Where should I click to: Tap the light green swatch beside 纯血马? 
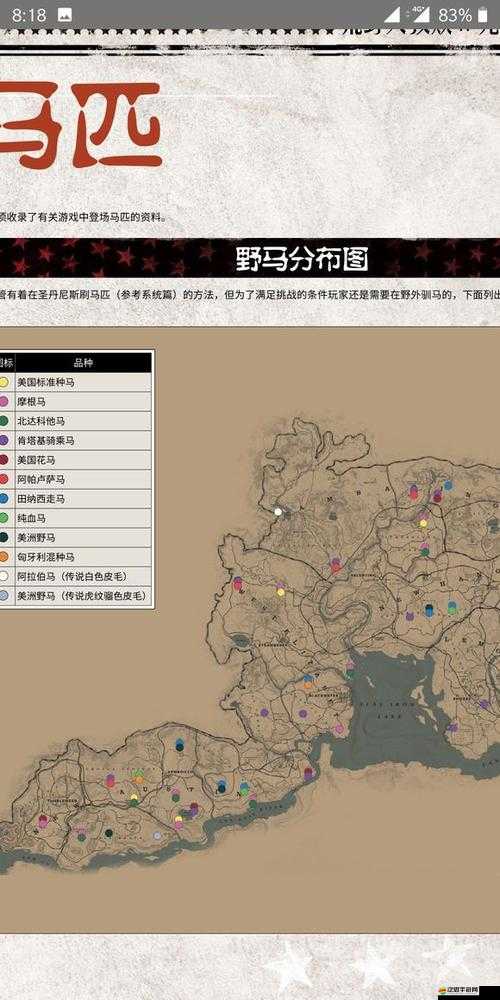tap(4, 518)
